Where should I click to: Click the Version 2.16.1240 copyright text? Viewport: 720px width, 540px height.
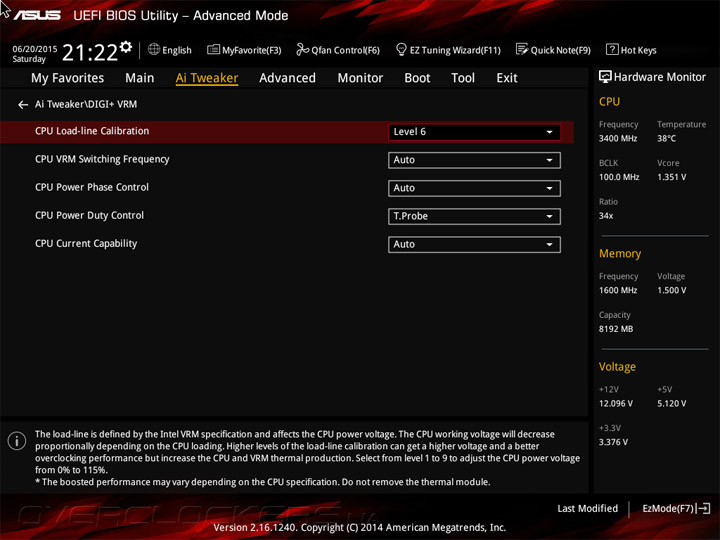point(360,527)
